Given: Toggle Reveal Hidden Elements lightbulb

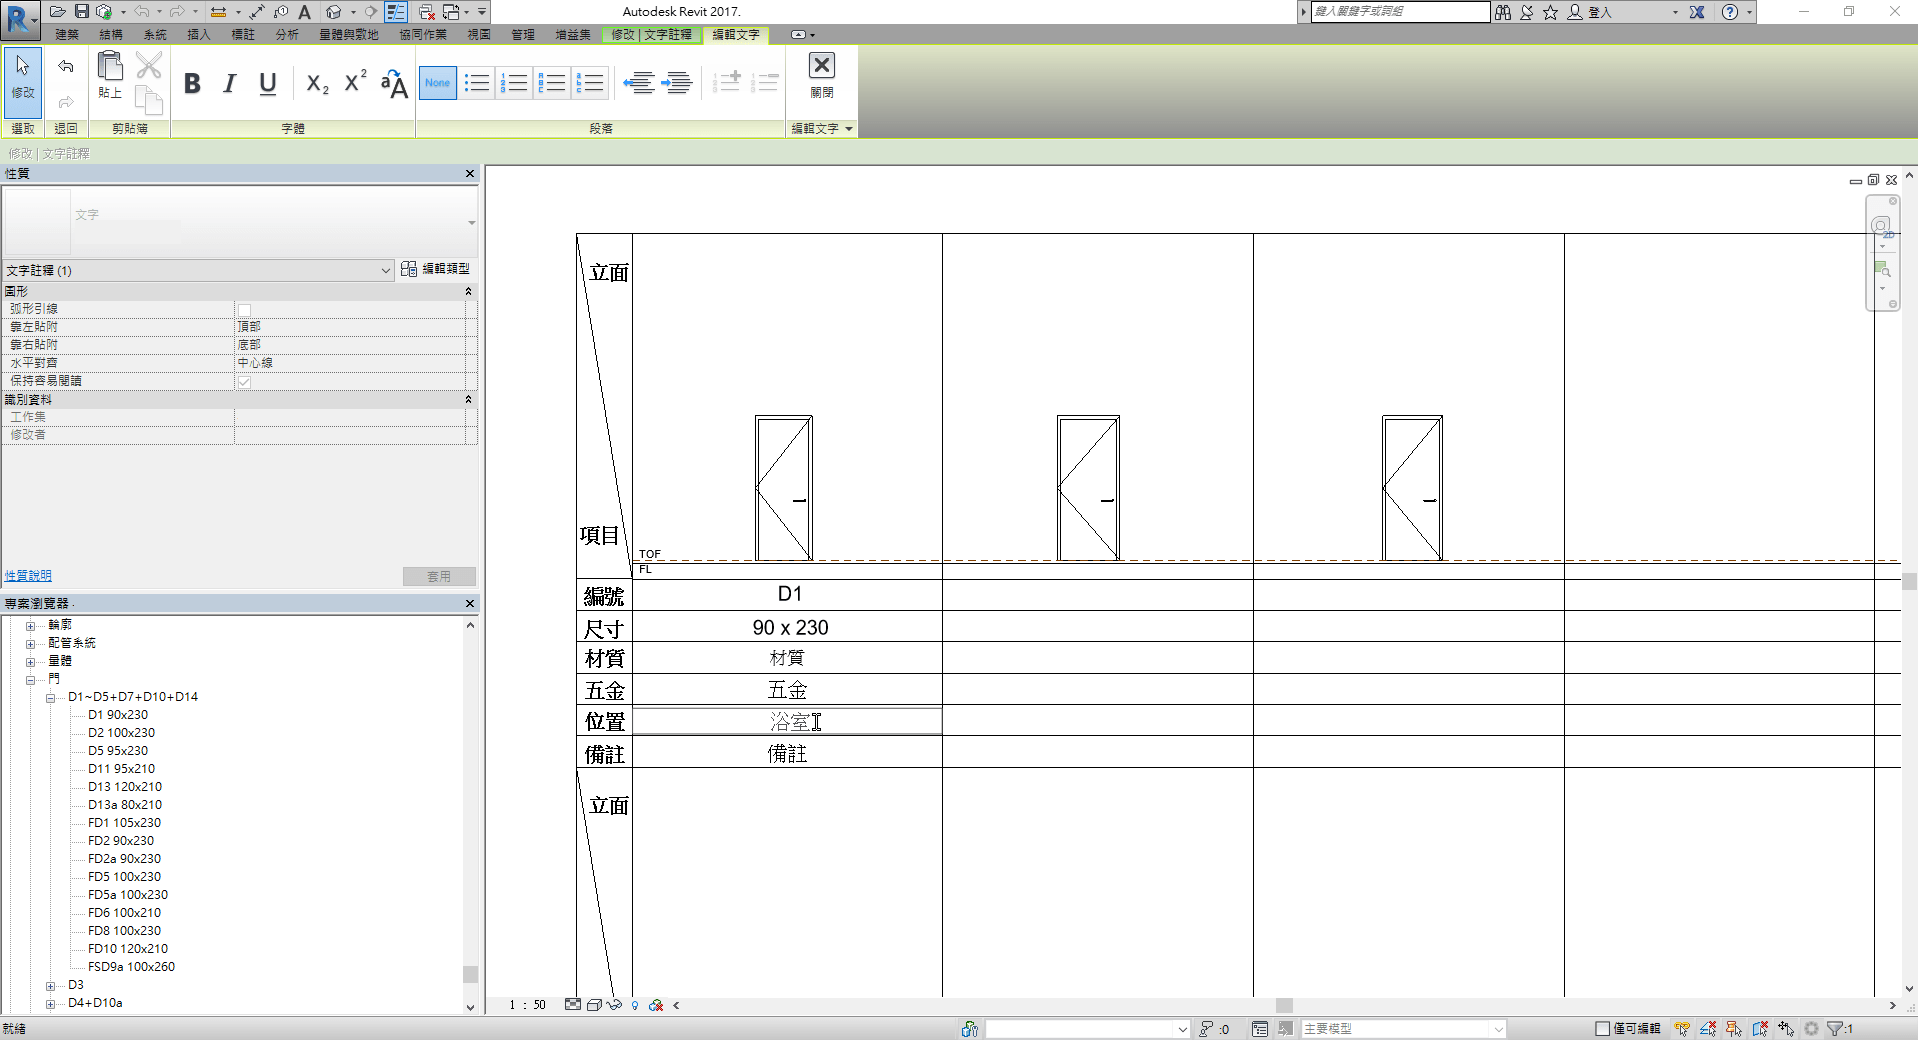Looking at the screenshot, I should coord(635,1005).
